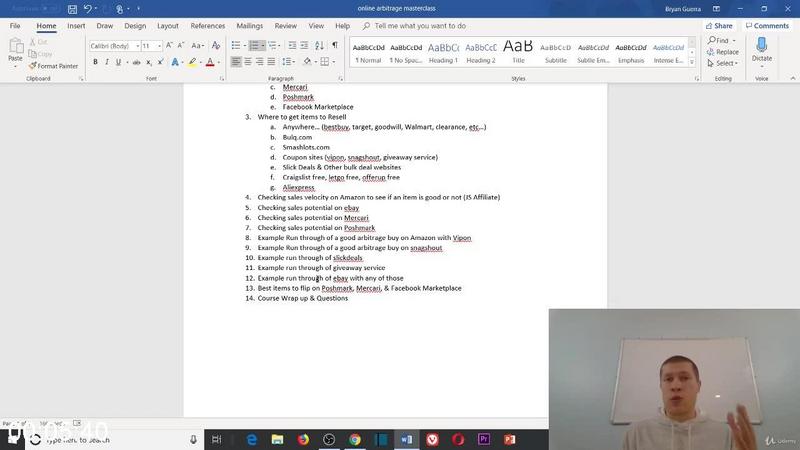Decrease font size with Shrink Font
Image resolution: width=800 pixels, height=450 pixels.
click(181, 46)
